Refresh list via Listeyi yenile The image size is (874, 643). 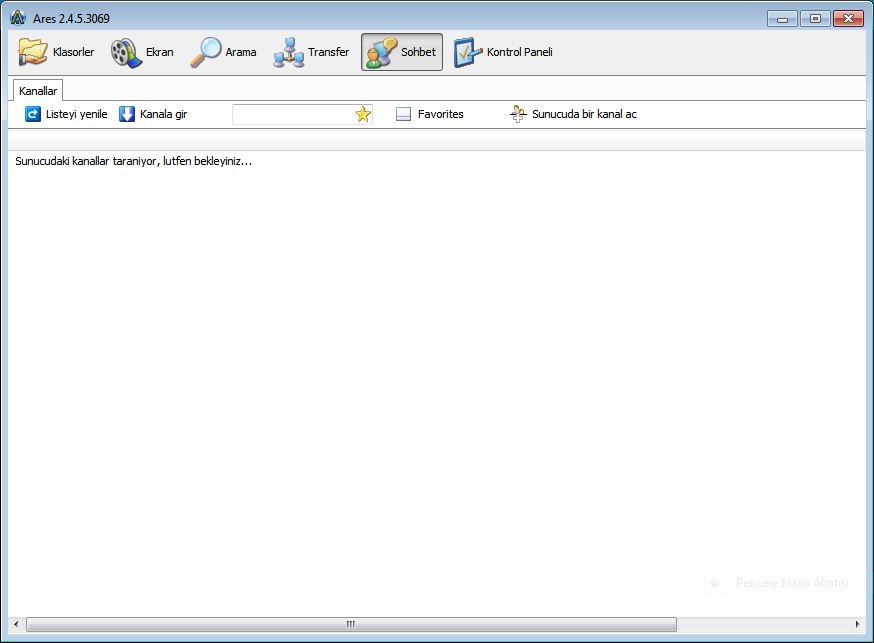click(66, 114)
